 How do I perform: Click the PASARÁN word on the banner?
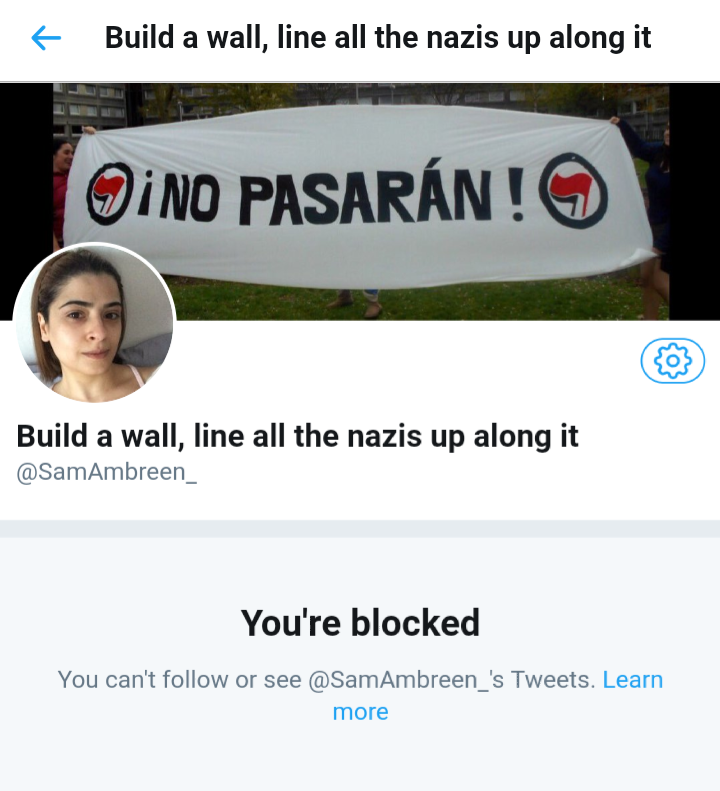pos(365,196)
